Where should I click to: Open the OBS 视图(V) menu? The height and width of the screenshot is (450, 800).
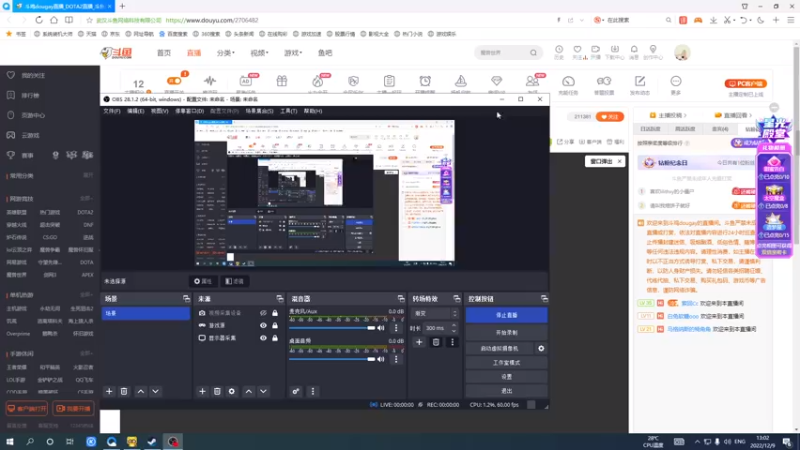point(160,111)
